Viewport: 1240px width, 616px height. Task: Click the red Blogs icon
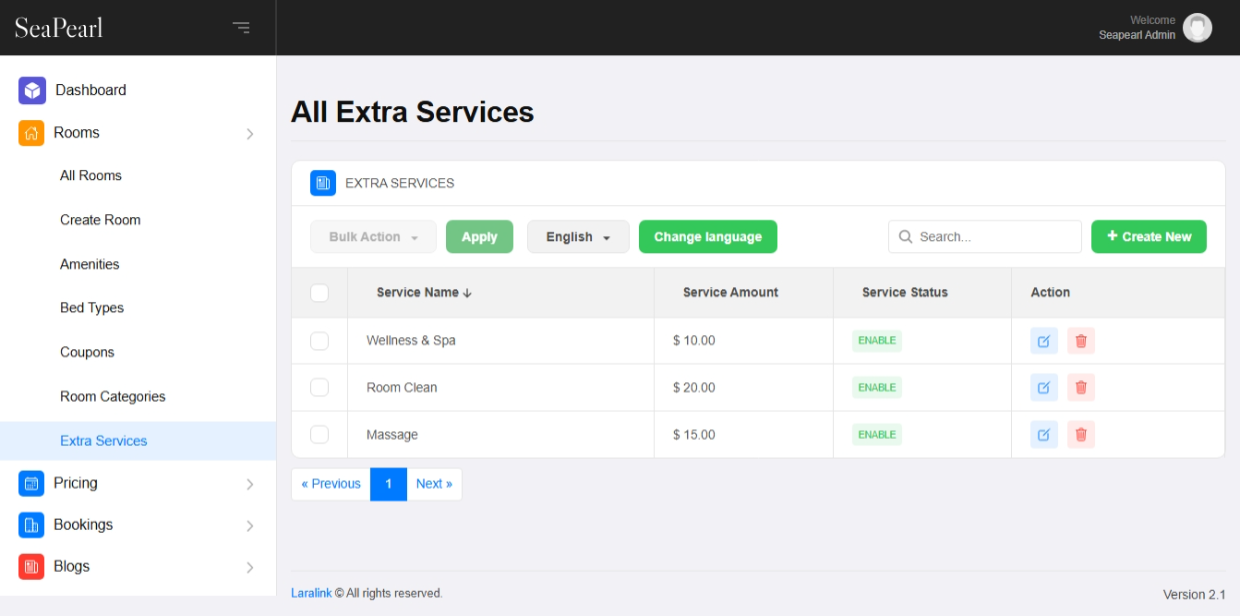(32, 567)
